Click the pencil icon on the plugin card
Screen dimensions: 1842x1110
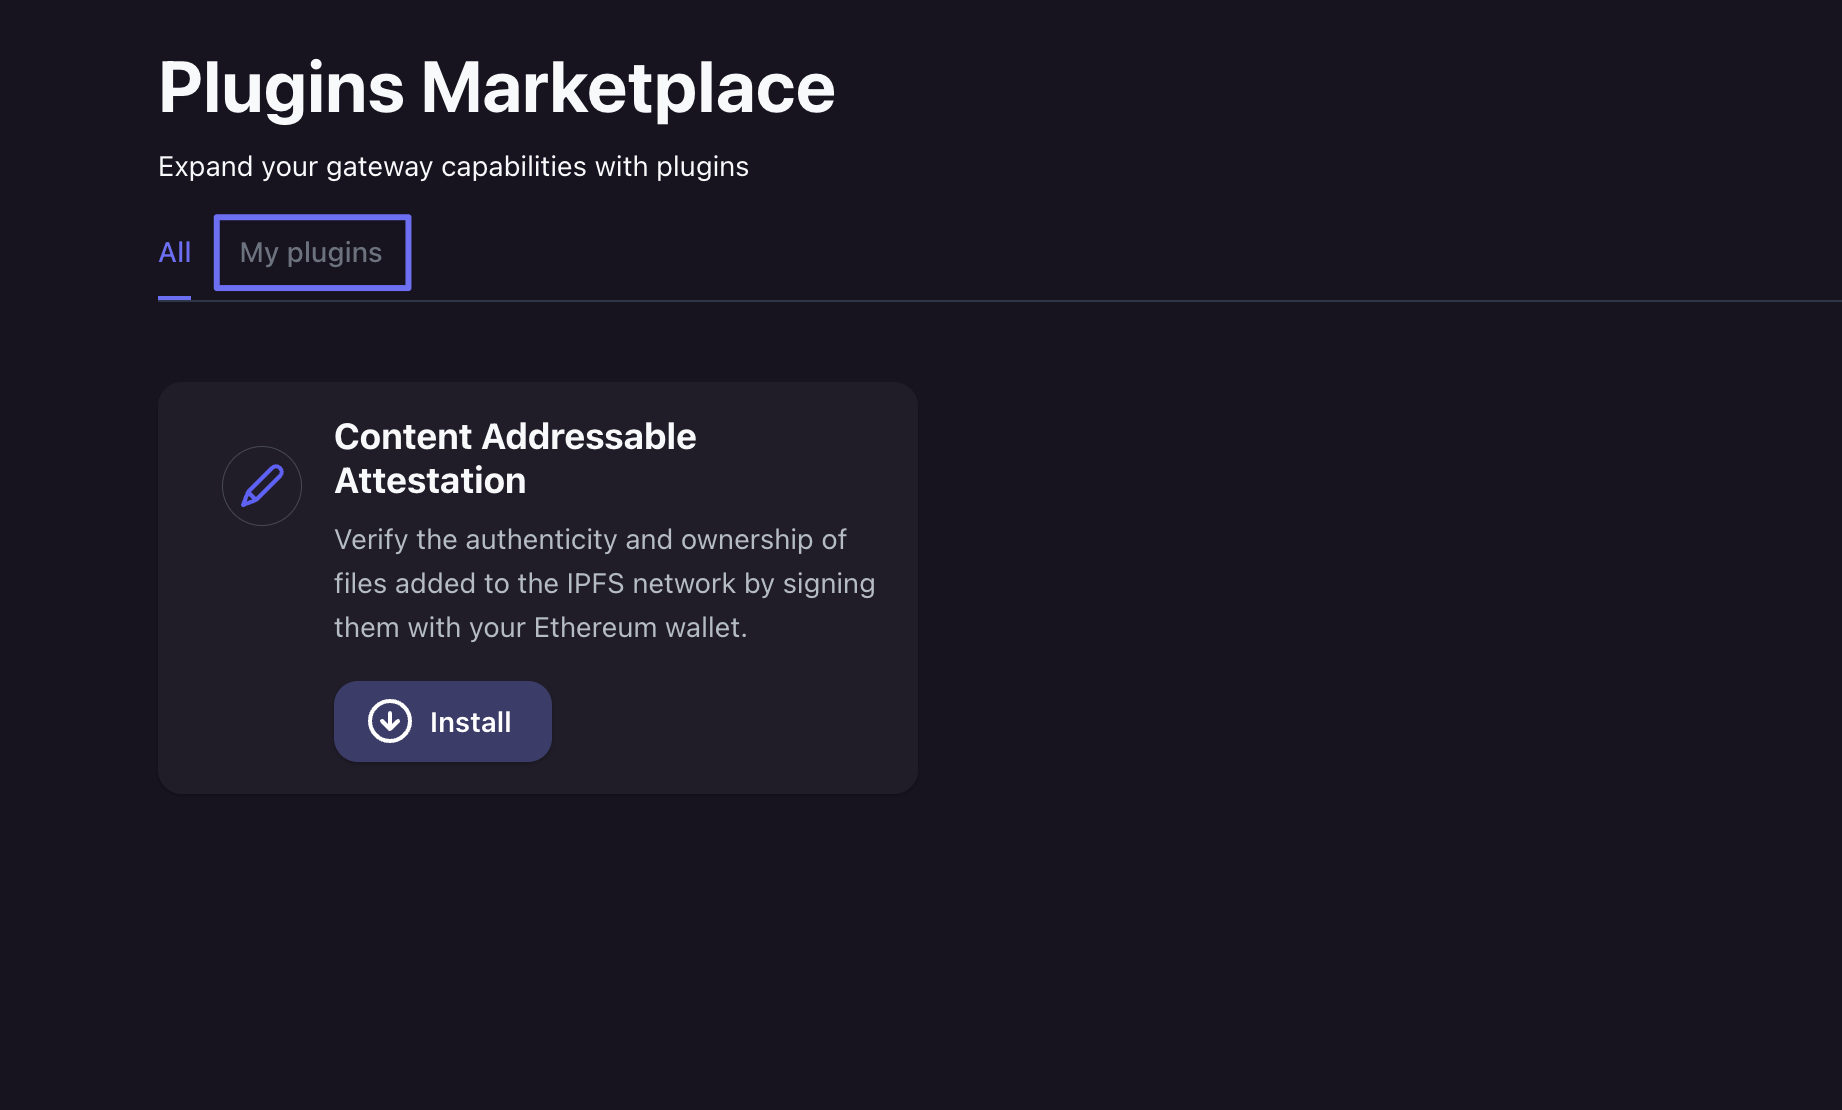click(x=262, y=486)
